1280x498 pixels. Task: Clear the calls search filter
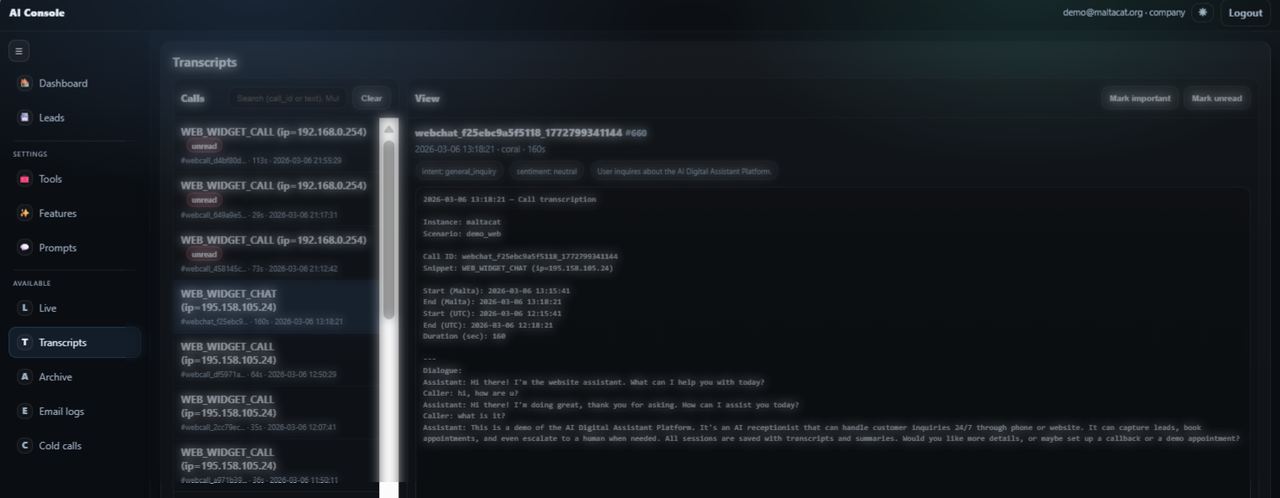pos(371,98)
